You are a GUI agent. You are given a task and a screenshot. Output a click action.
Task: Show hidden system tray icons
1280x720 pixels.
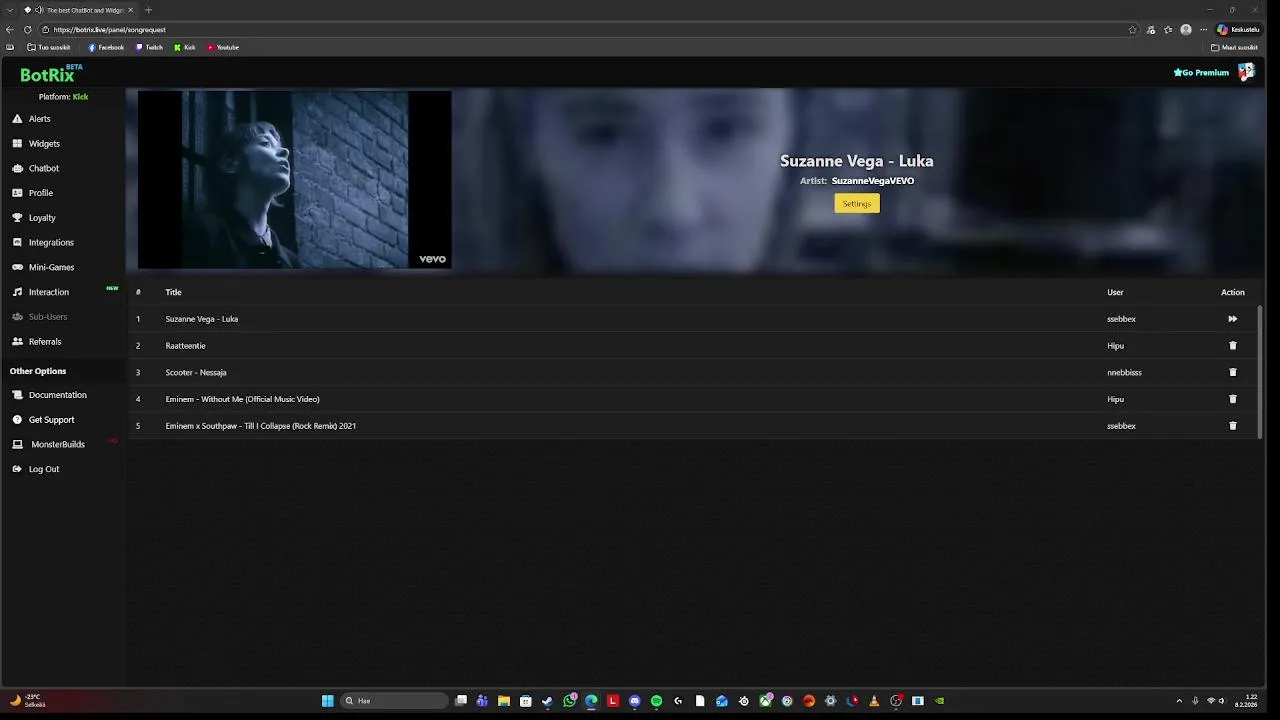coord(1179,701)
